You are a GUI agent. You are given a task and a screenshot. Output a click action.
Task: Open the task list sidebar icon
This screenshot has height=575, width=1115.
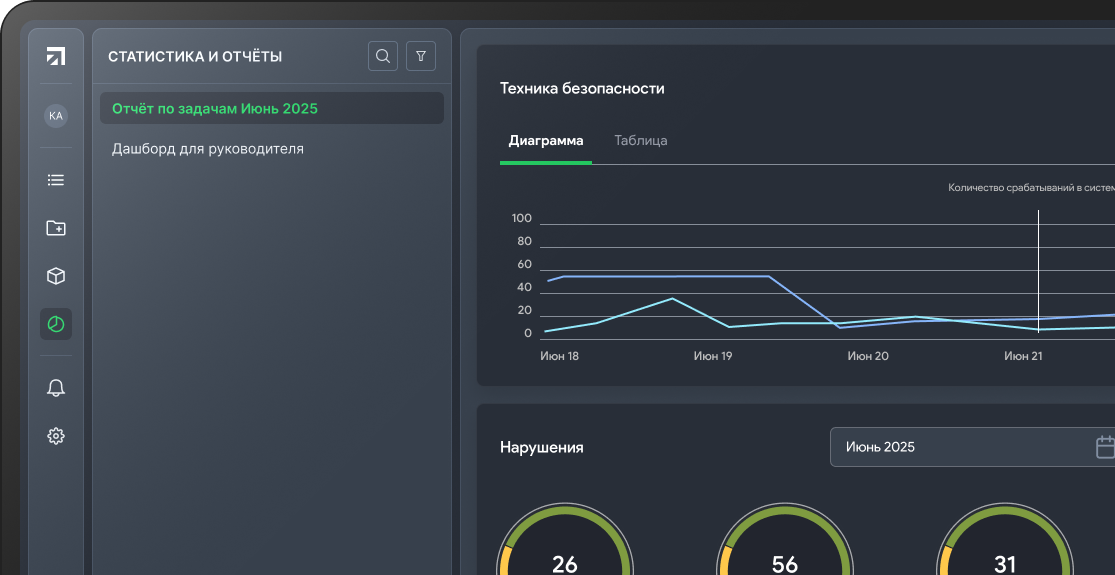[x=56, y=180]
